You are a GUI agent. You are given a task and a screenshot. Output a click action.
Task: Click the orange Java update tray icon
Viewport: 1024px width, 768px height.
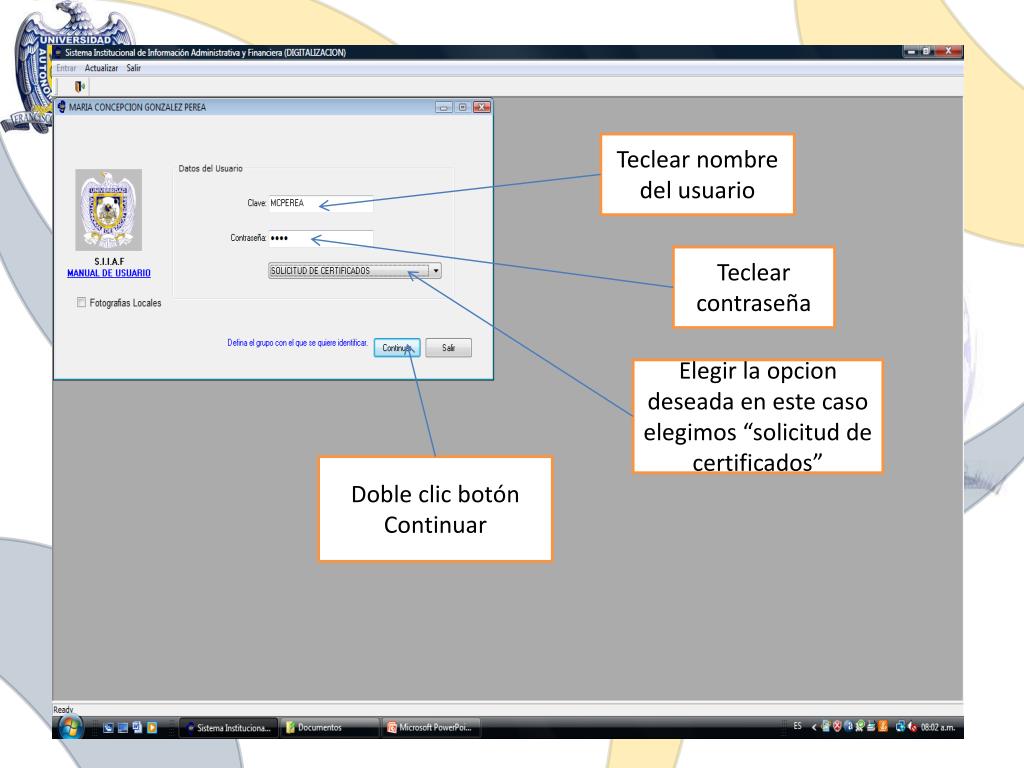click(x=883, y=727)
